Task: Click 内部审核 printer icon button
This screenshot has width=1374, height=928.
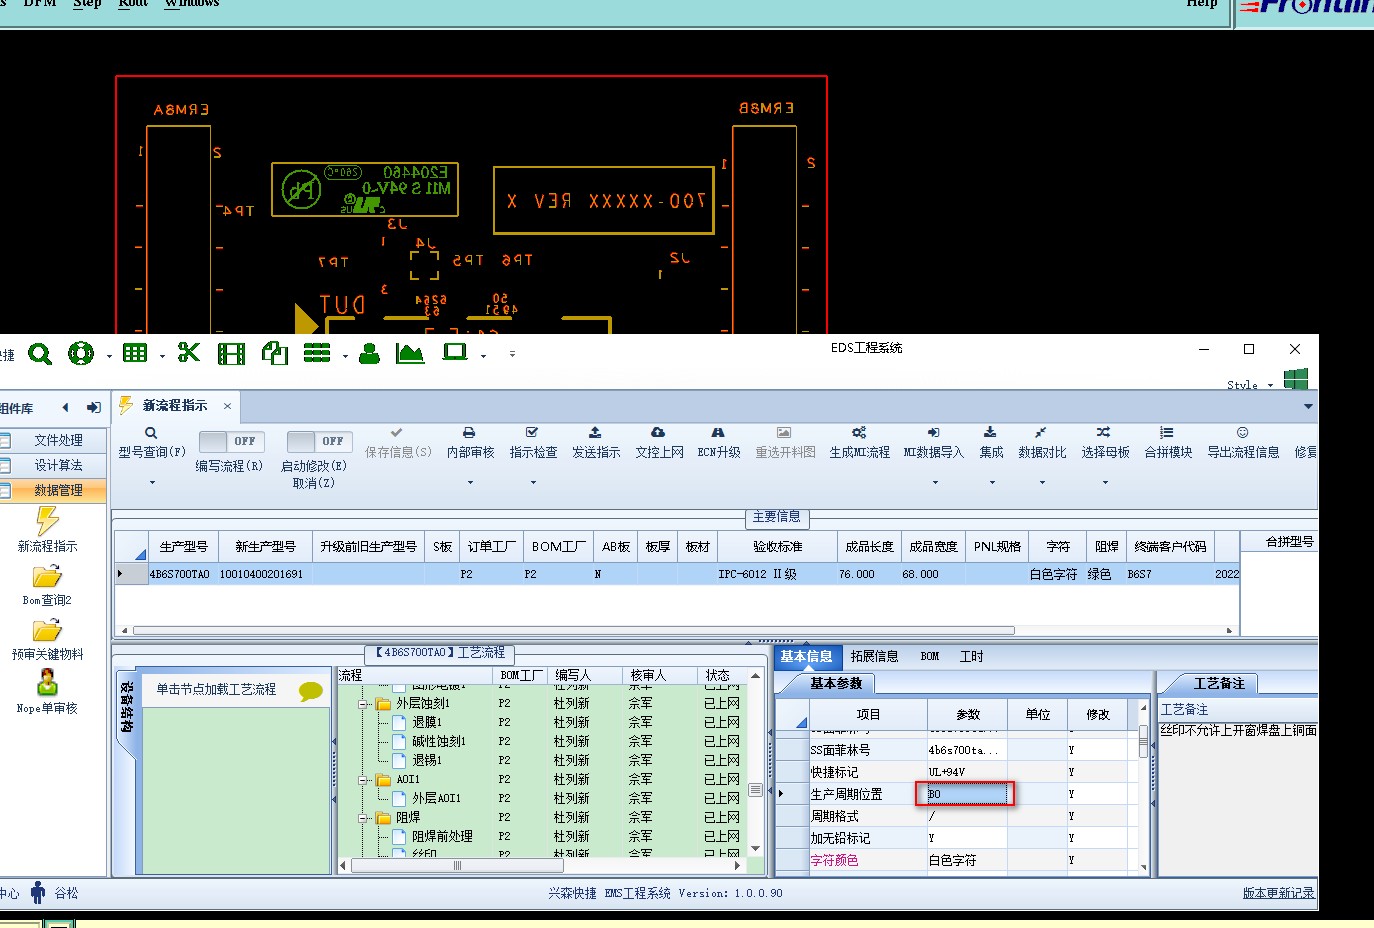Action: point(470,443)
